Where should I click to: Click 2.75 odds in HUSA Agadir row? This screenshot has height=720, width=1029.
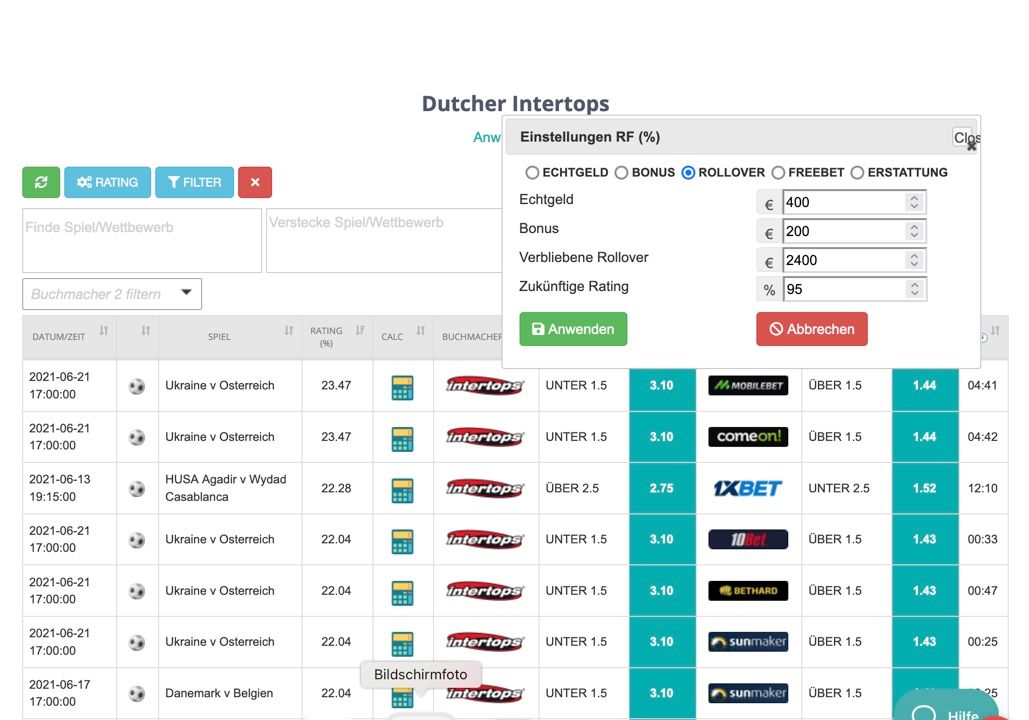[x=662, y=488]
